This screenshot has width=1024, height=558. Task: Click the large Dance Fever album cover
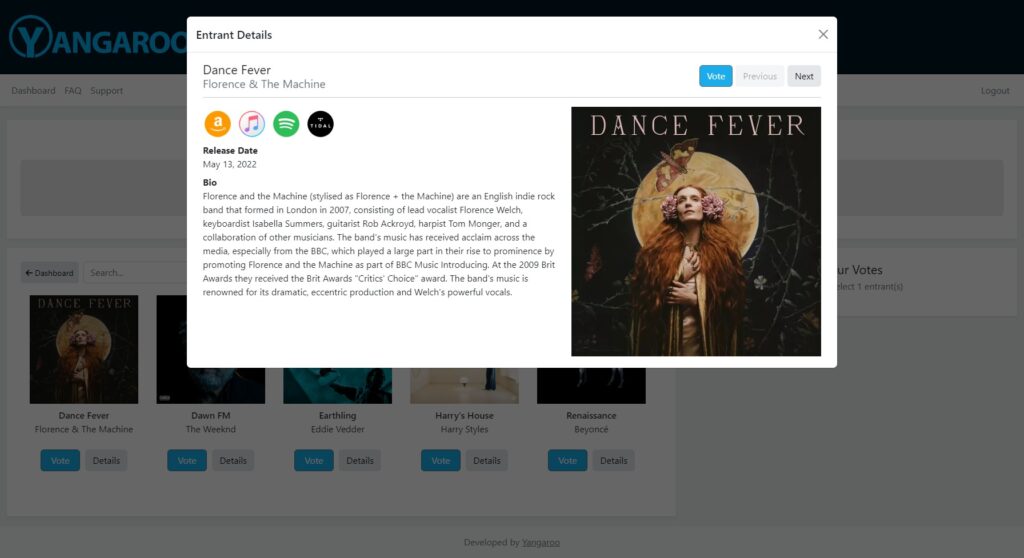(695, 231)
